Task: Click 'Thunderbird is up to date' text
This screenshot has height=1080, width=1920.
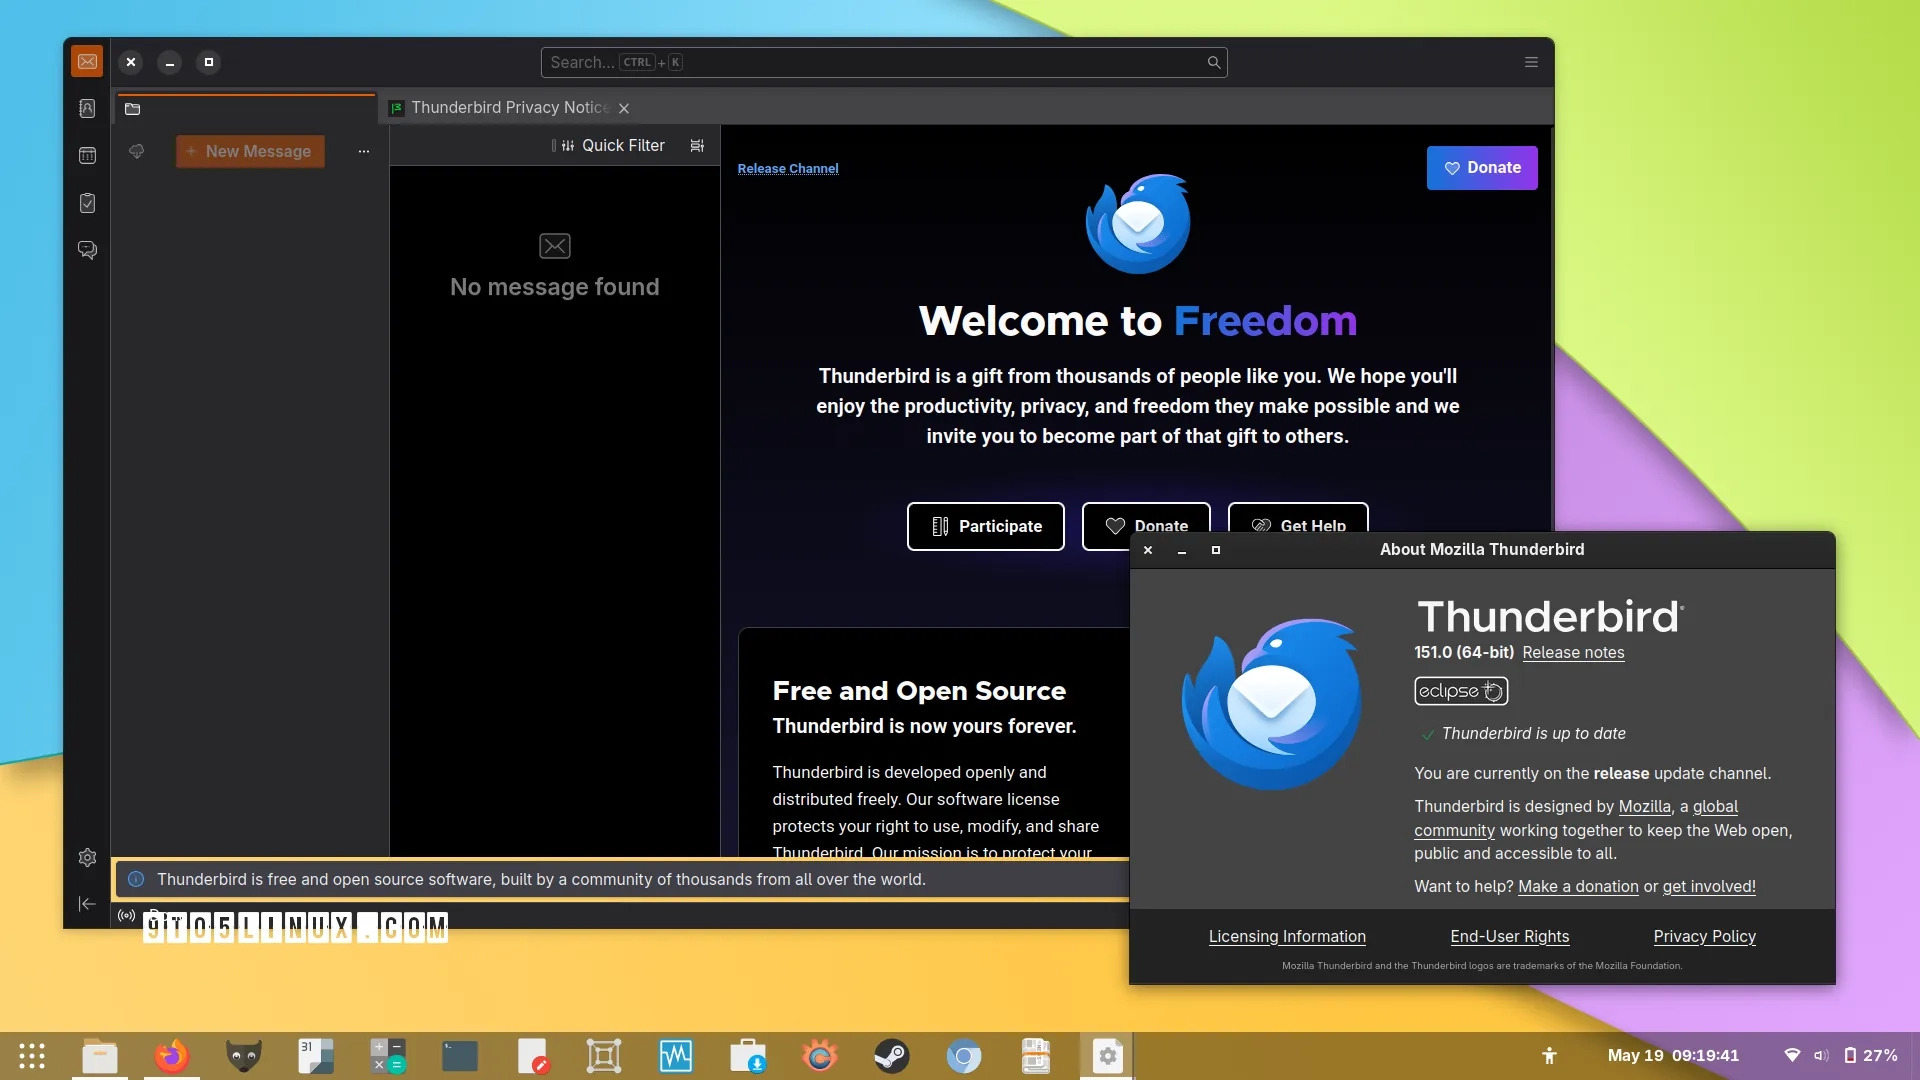Action: pos(1533,733)
